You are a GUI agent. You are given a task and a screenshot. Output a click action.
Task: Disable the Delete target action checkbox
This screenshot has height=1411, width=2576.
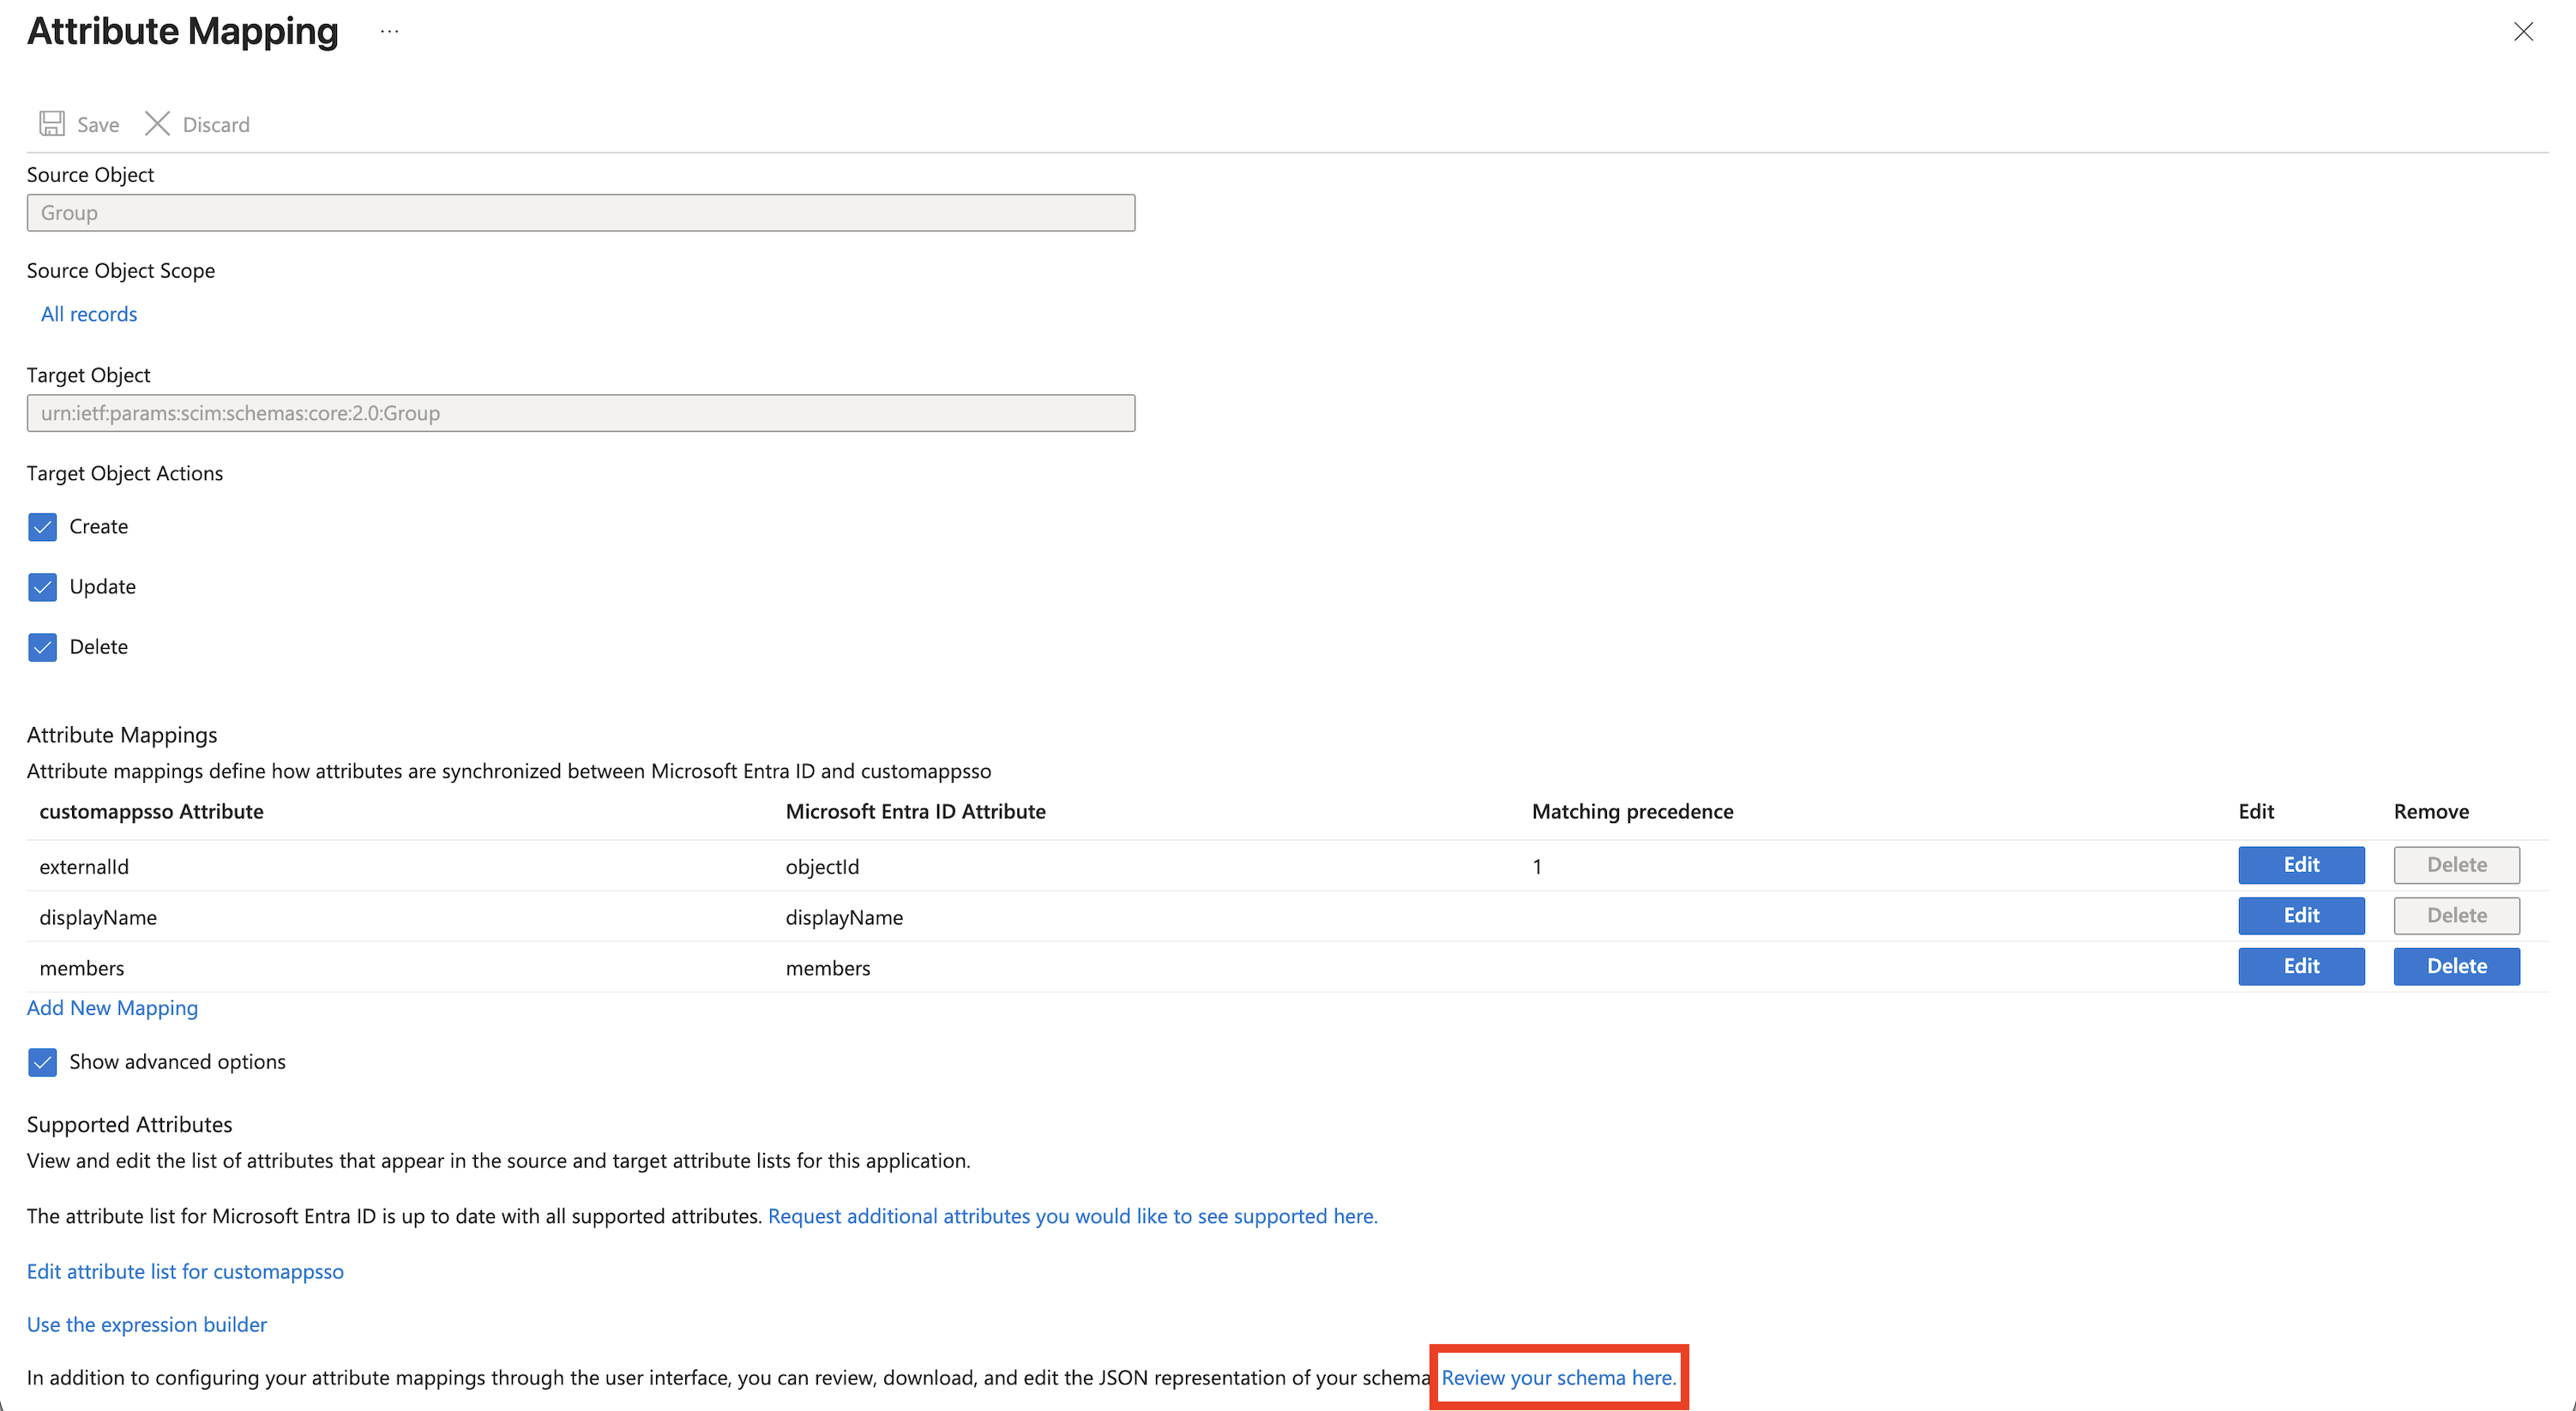(x=43, y=647)
